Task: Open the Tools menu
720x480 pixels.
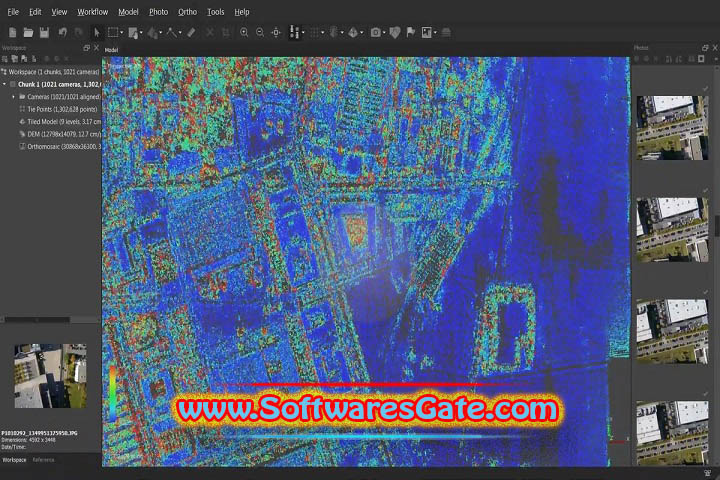Action: coord(215,12)
